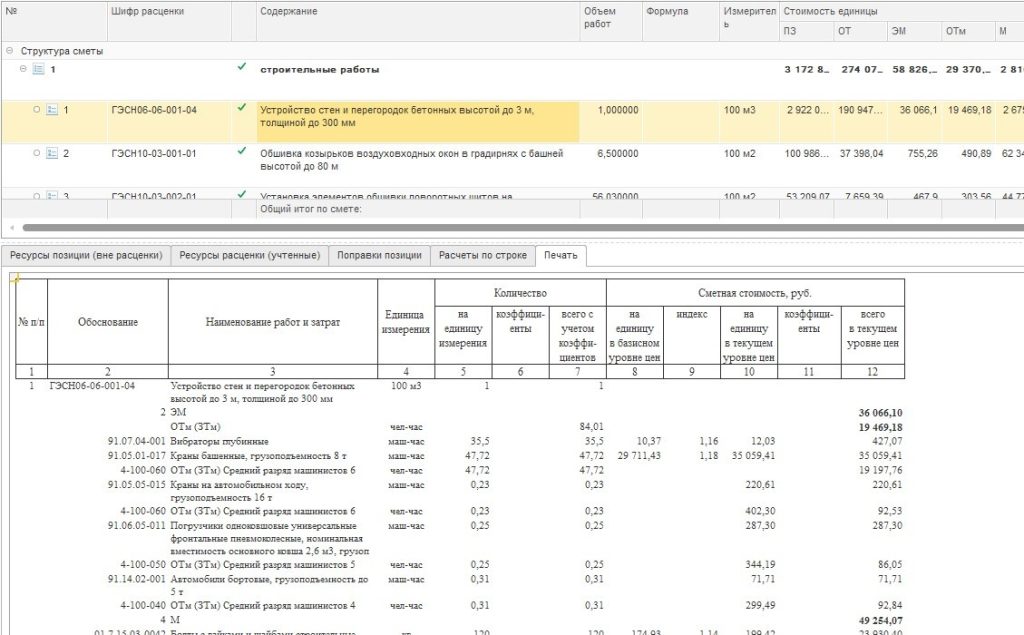This screenshot has width=1024, height=635.
Task: Select the radio circle for position 2
Action: click(x=37, y=154)
